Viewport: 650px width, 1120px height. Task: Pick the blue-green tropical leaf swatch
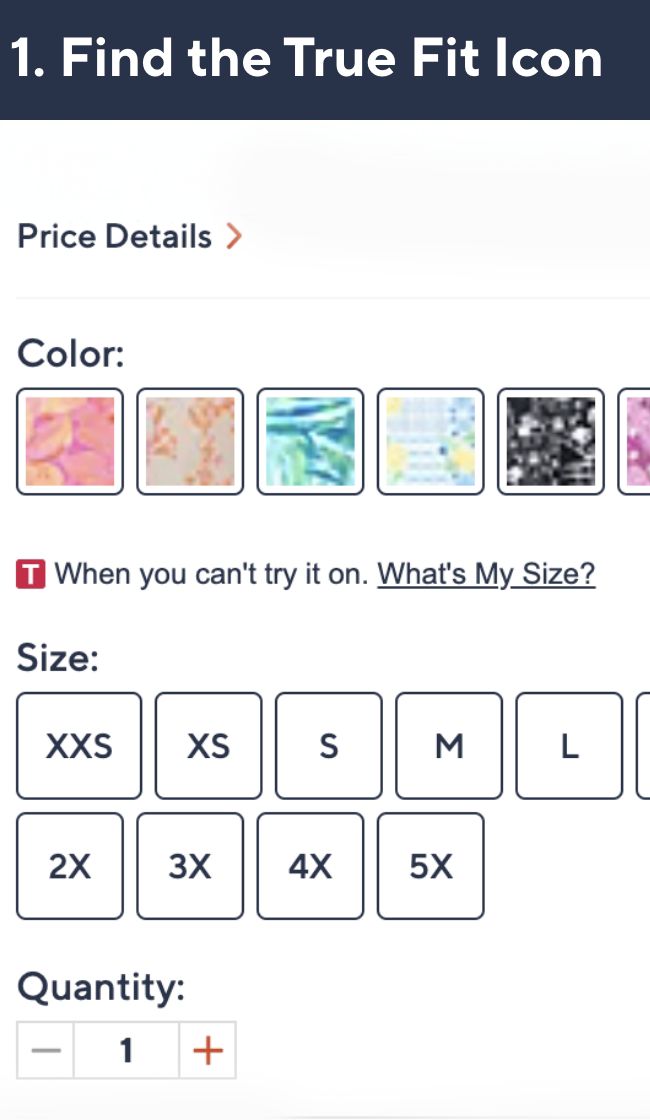310,441
